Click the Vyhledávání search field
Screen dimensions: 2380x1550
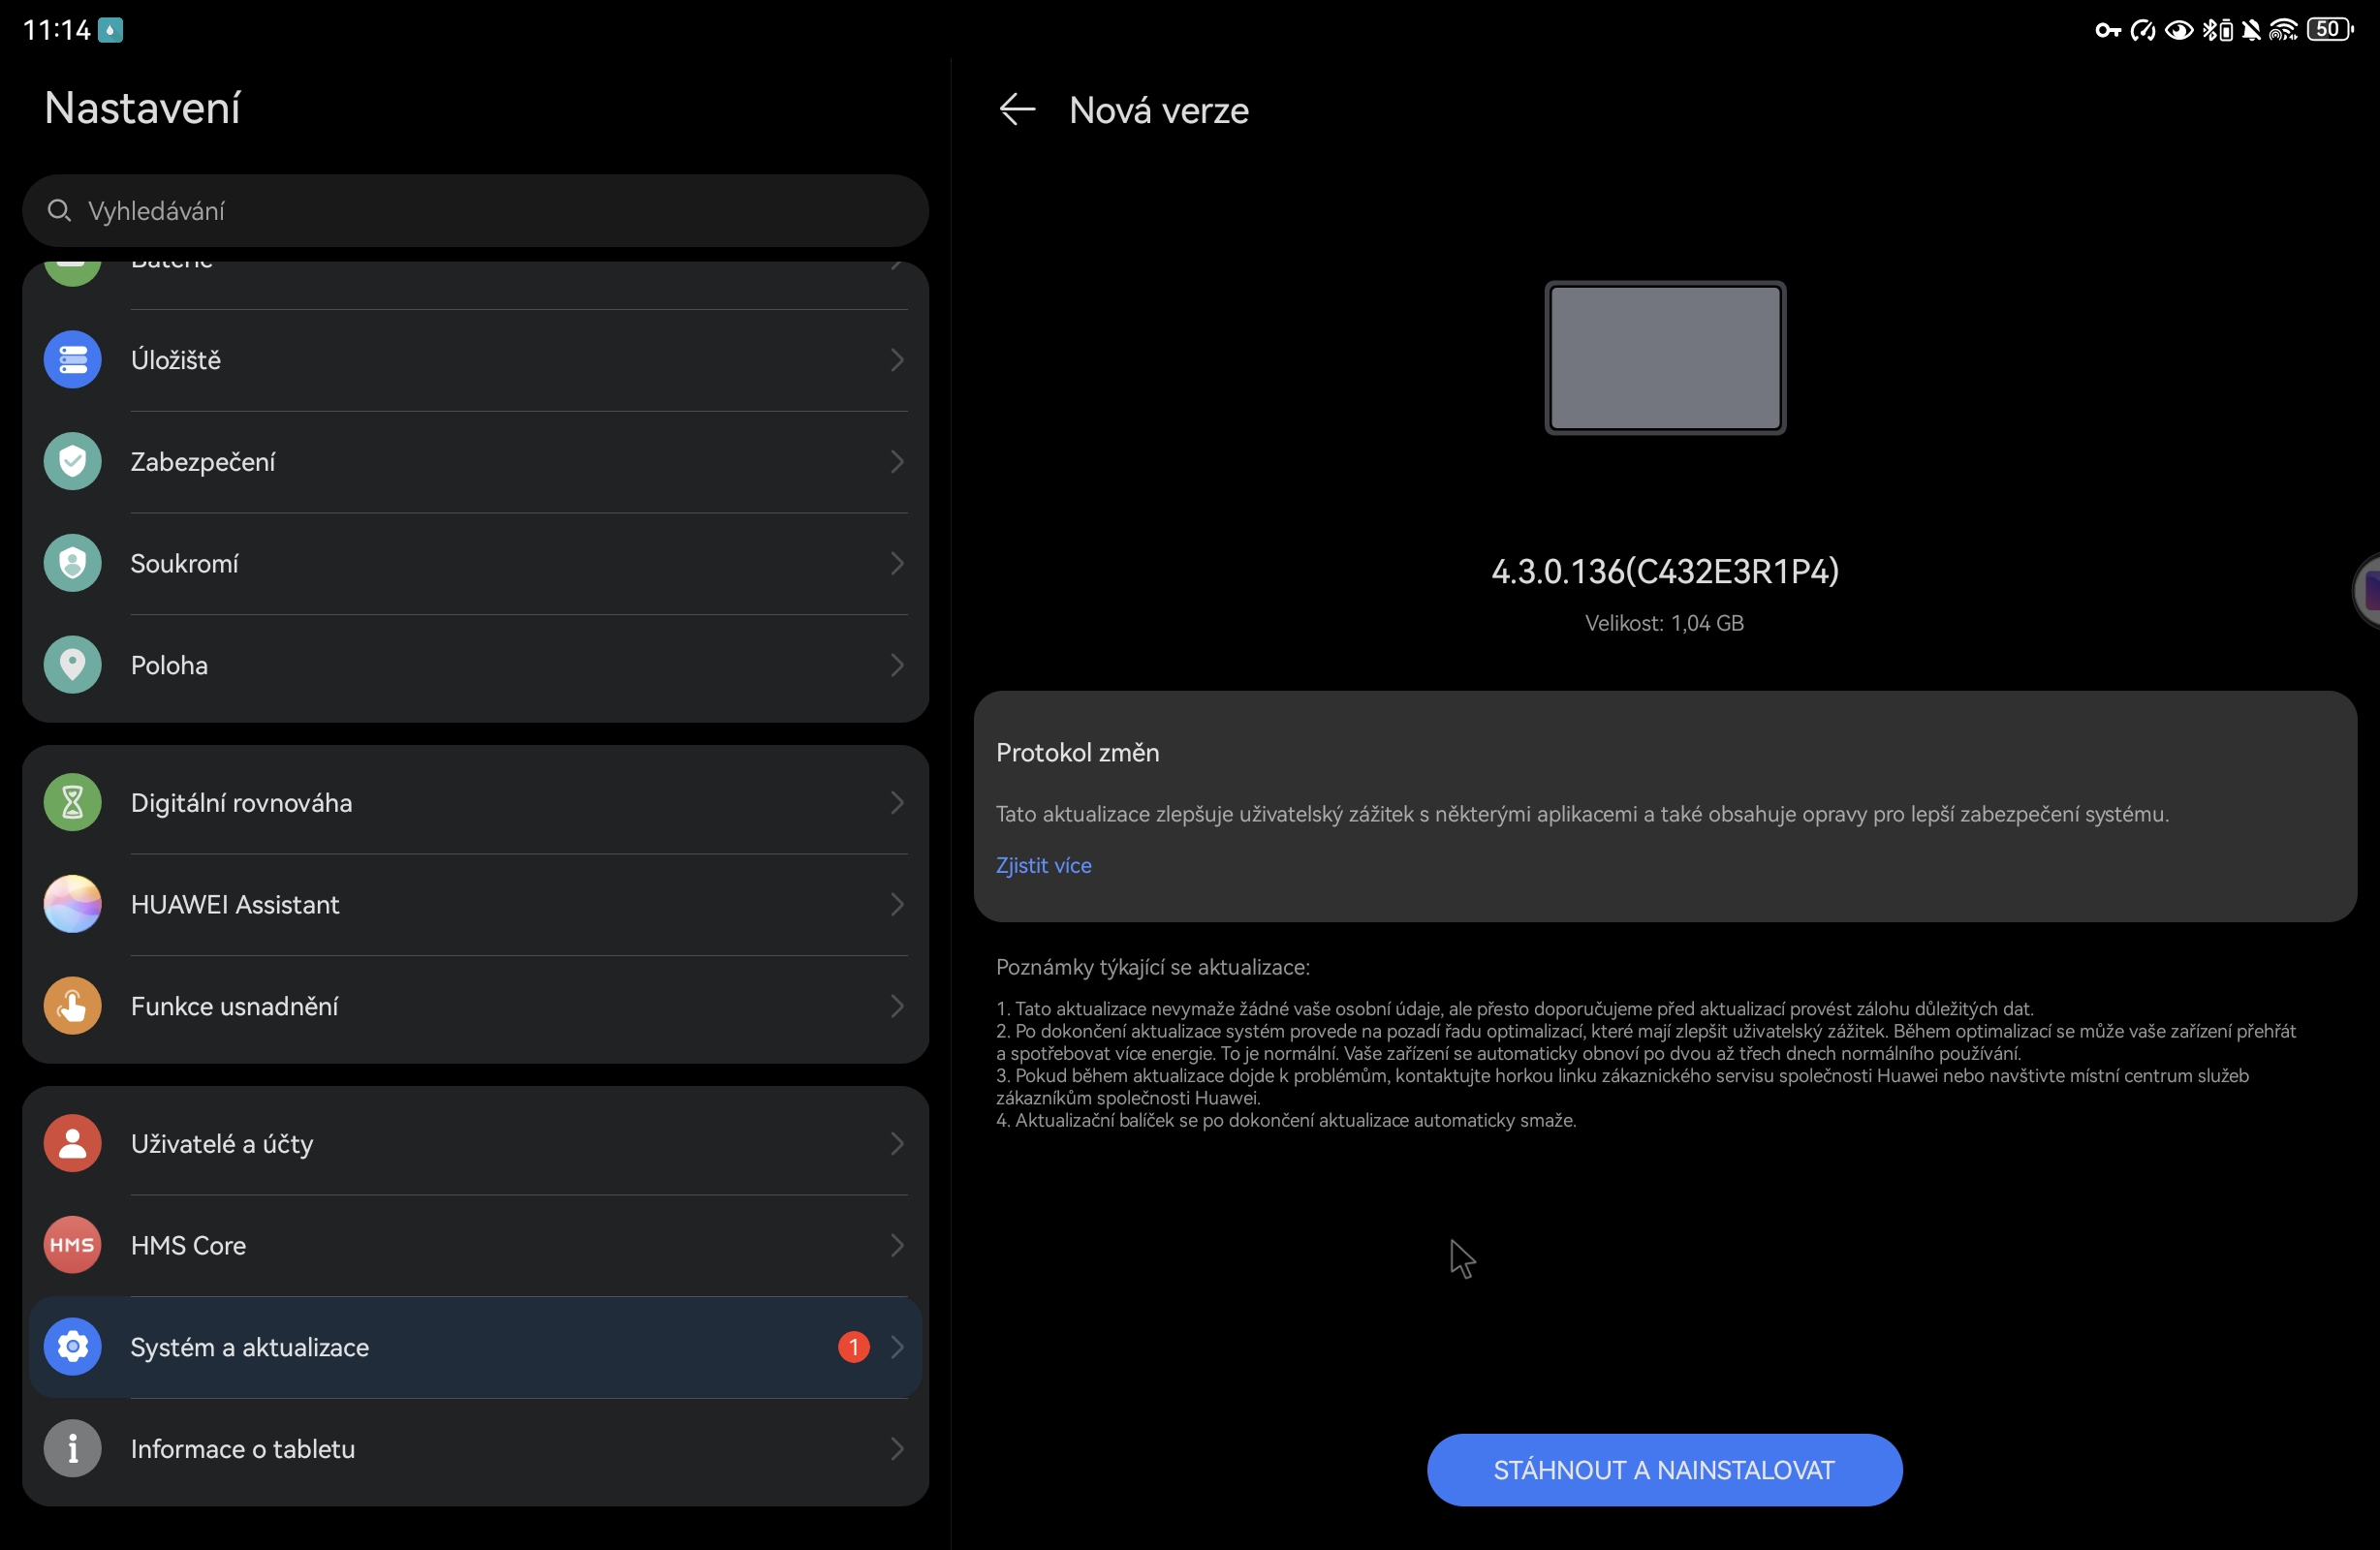(475, 211)
